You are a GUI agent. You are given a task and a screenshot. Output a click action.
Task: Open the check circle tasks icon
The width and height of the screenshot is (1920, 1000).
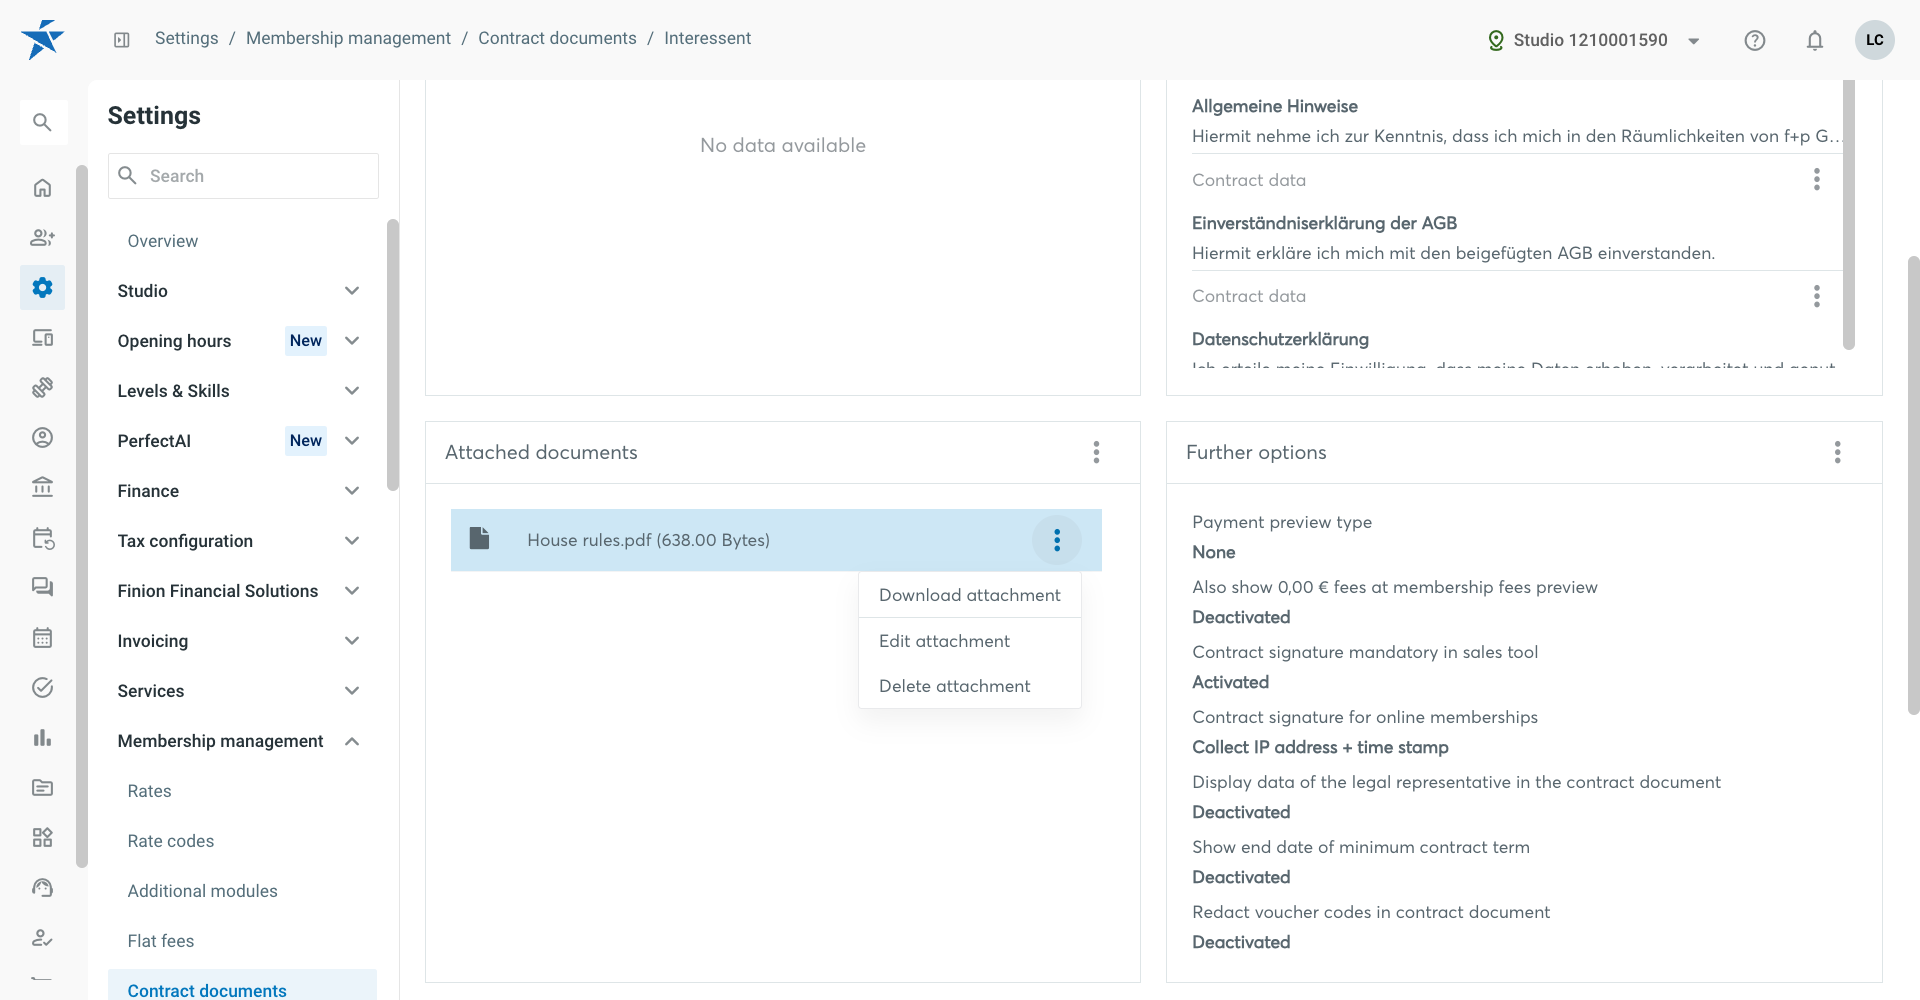point(42,687)
